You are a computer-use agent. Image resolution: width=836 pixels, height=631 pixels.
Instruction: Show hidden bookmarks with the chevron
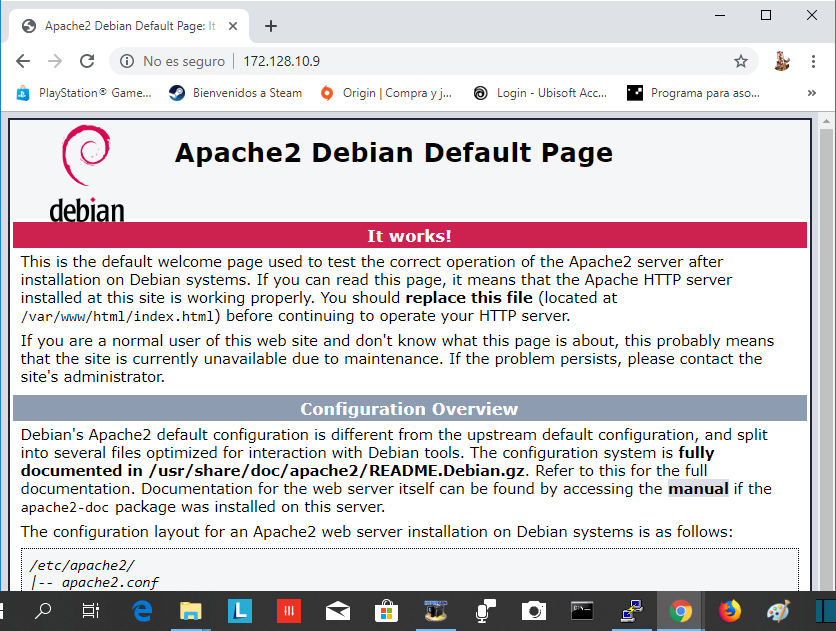point(811,93)
